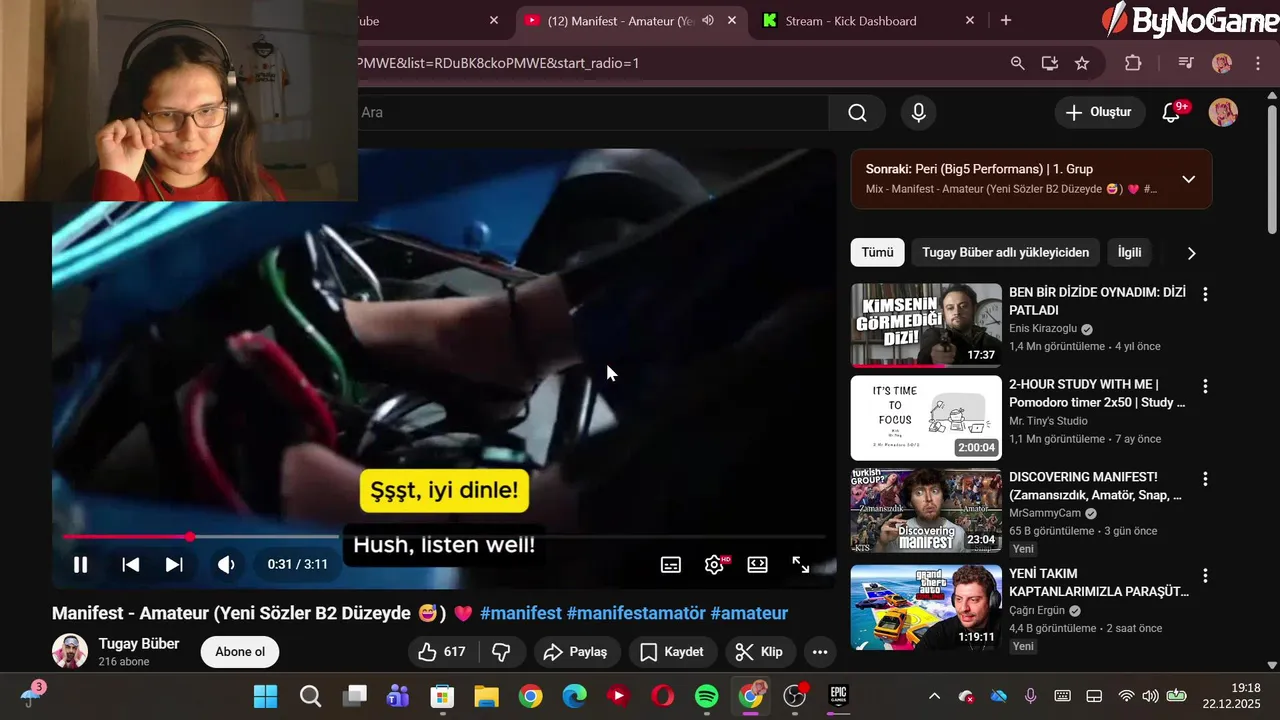This screenshot has width=1280, height=720.
Task: Go to the previous video in the player
Action: [131, 564]
